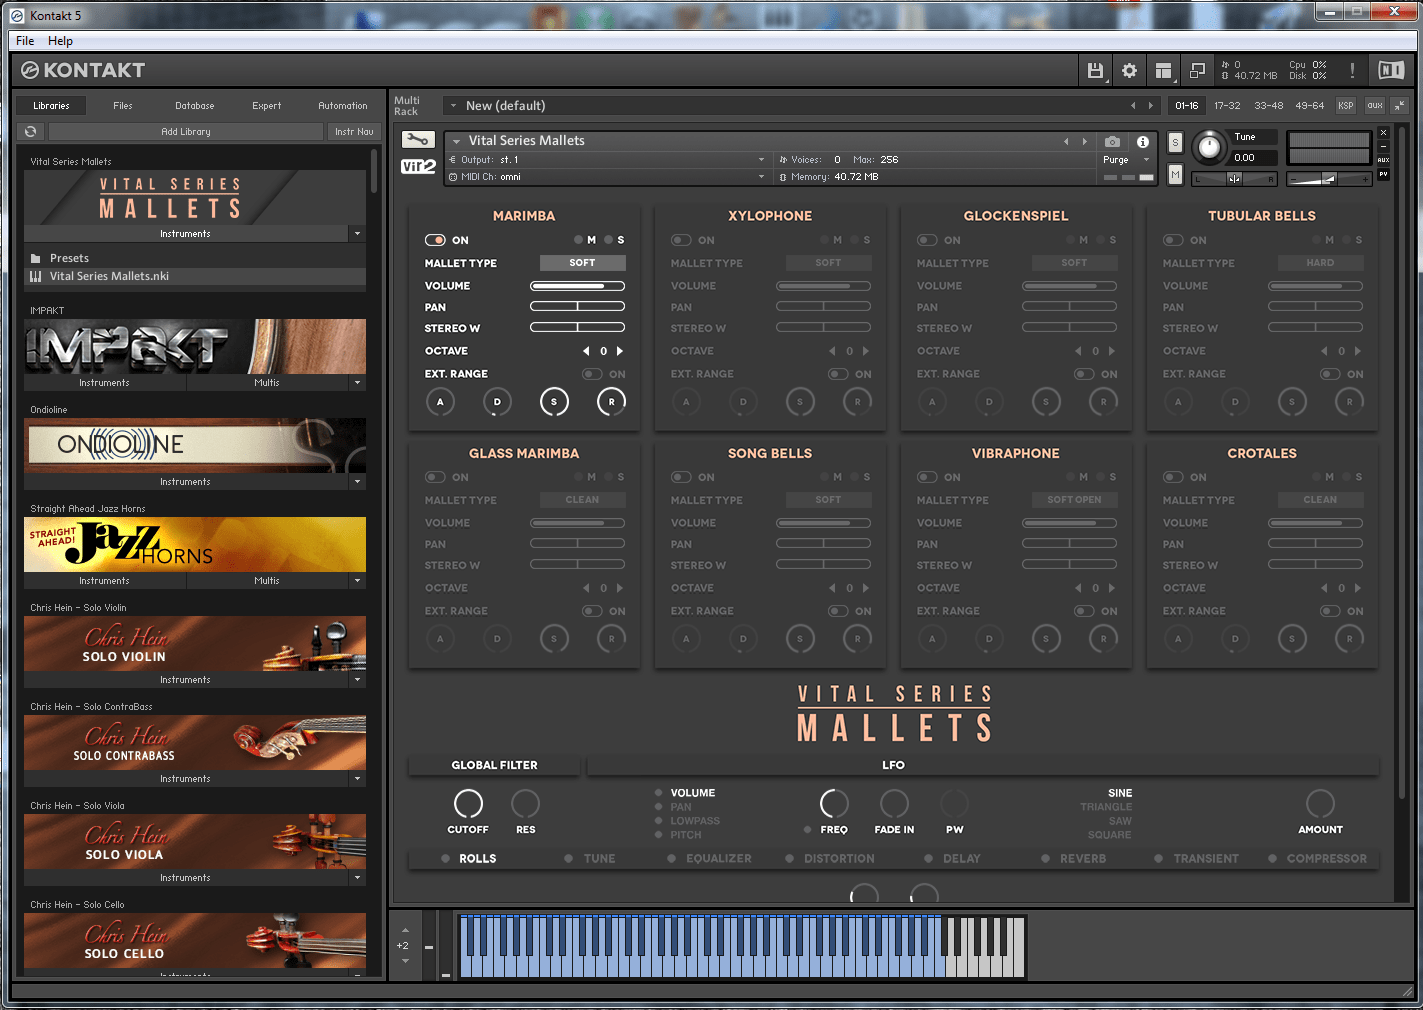Enable Glass Marimba ON switch
This screenshot has height=1010, width=1423.
point(435,477)
